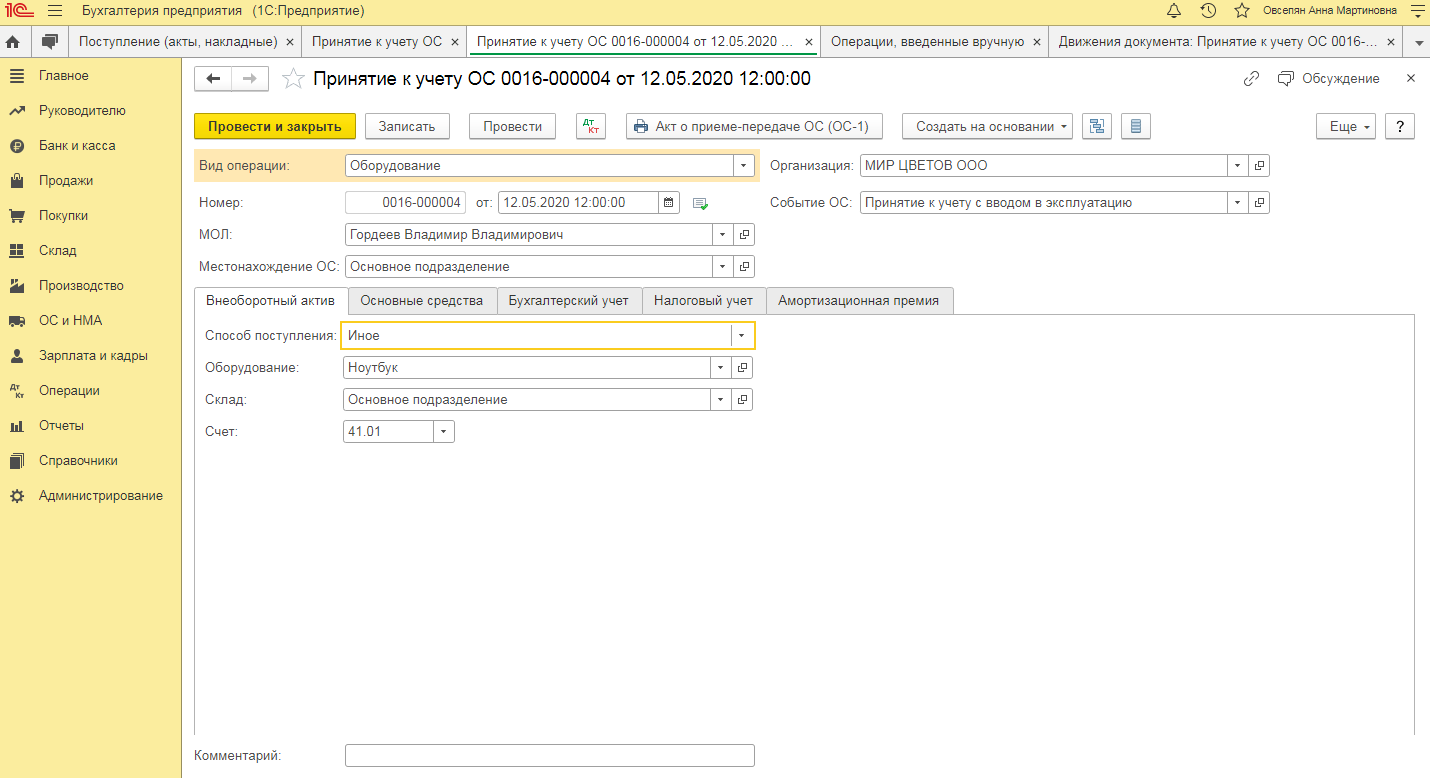Close the Принятие к учету ОС tab
Image resolution: width=1430 pixels, height=778 pixels.
(x=454, y=42)
